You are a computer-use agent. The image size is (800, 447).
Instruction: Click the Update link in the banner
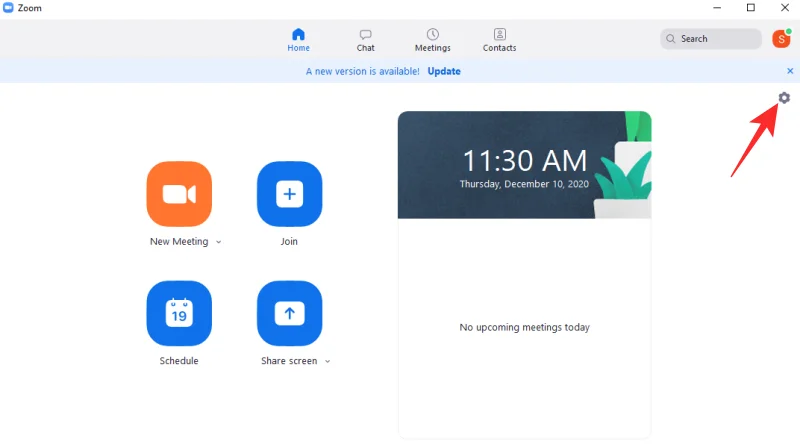pos(444,71)
